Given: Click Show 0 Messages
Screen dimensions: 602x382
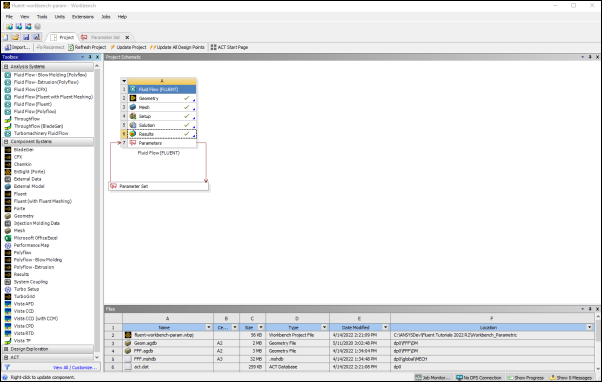Looking at the screenshot, I should [x=571, y=378].
